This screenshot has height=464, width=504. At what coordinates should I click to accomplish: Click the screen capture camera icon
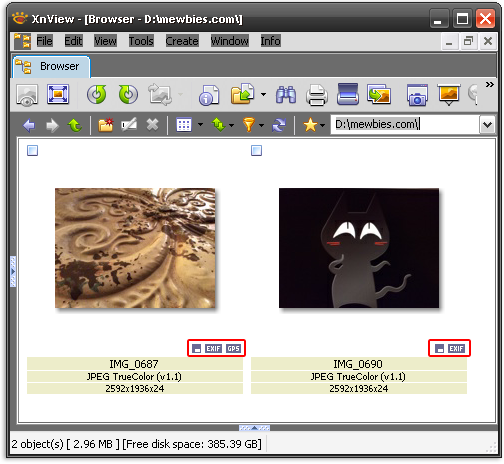click(x=417, y=95)
